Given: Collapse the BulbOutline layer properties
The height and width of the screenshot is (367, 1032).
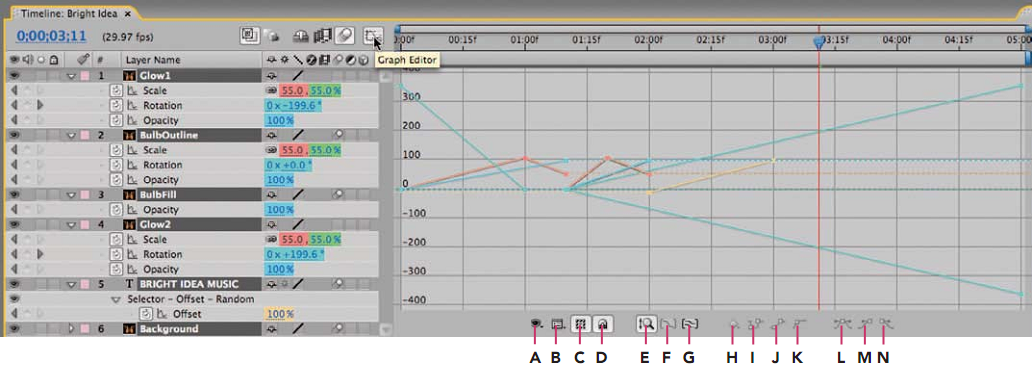Looking at the screenshot, I should [72, 135].
